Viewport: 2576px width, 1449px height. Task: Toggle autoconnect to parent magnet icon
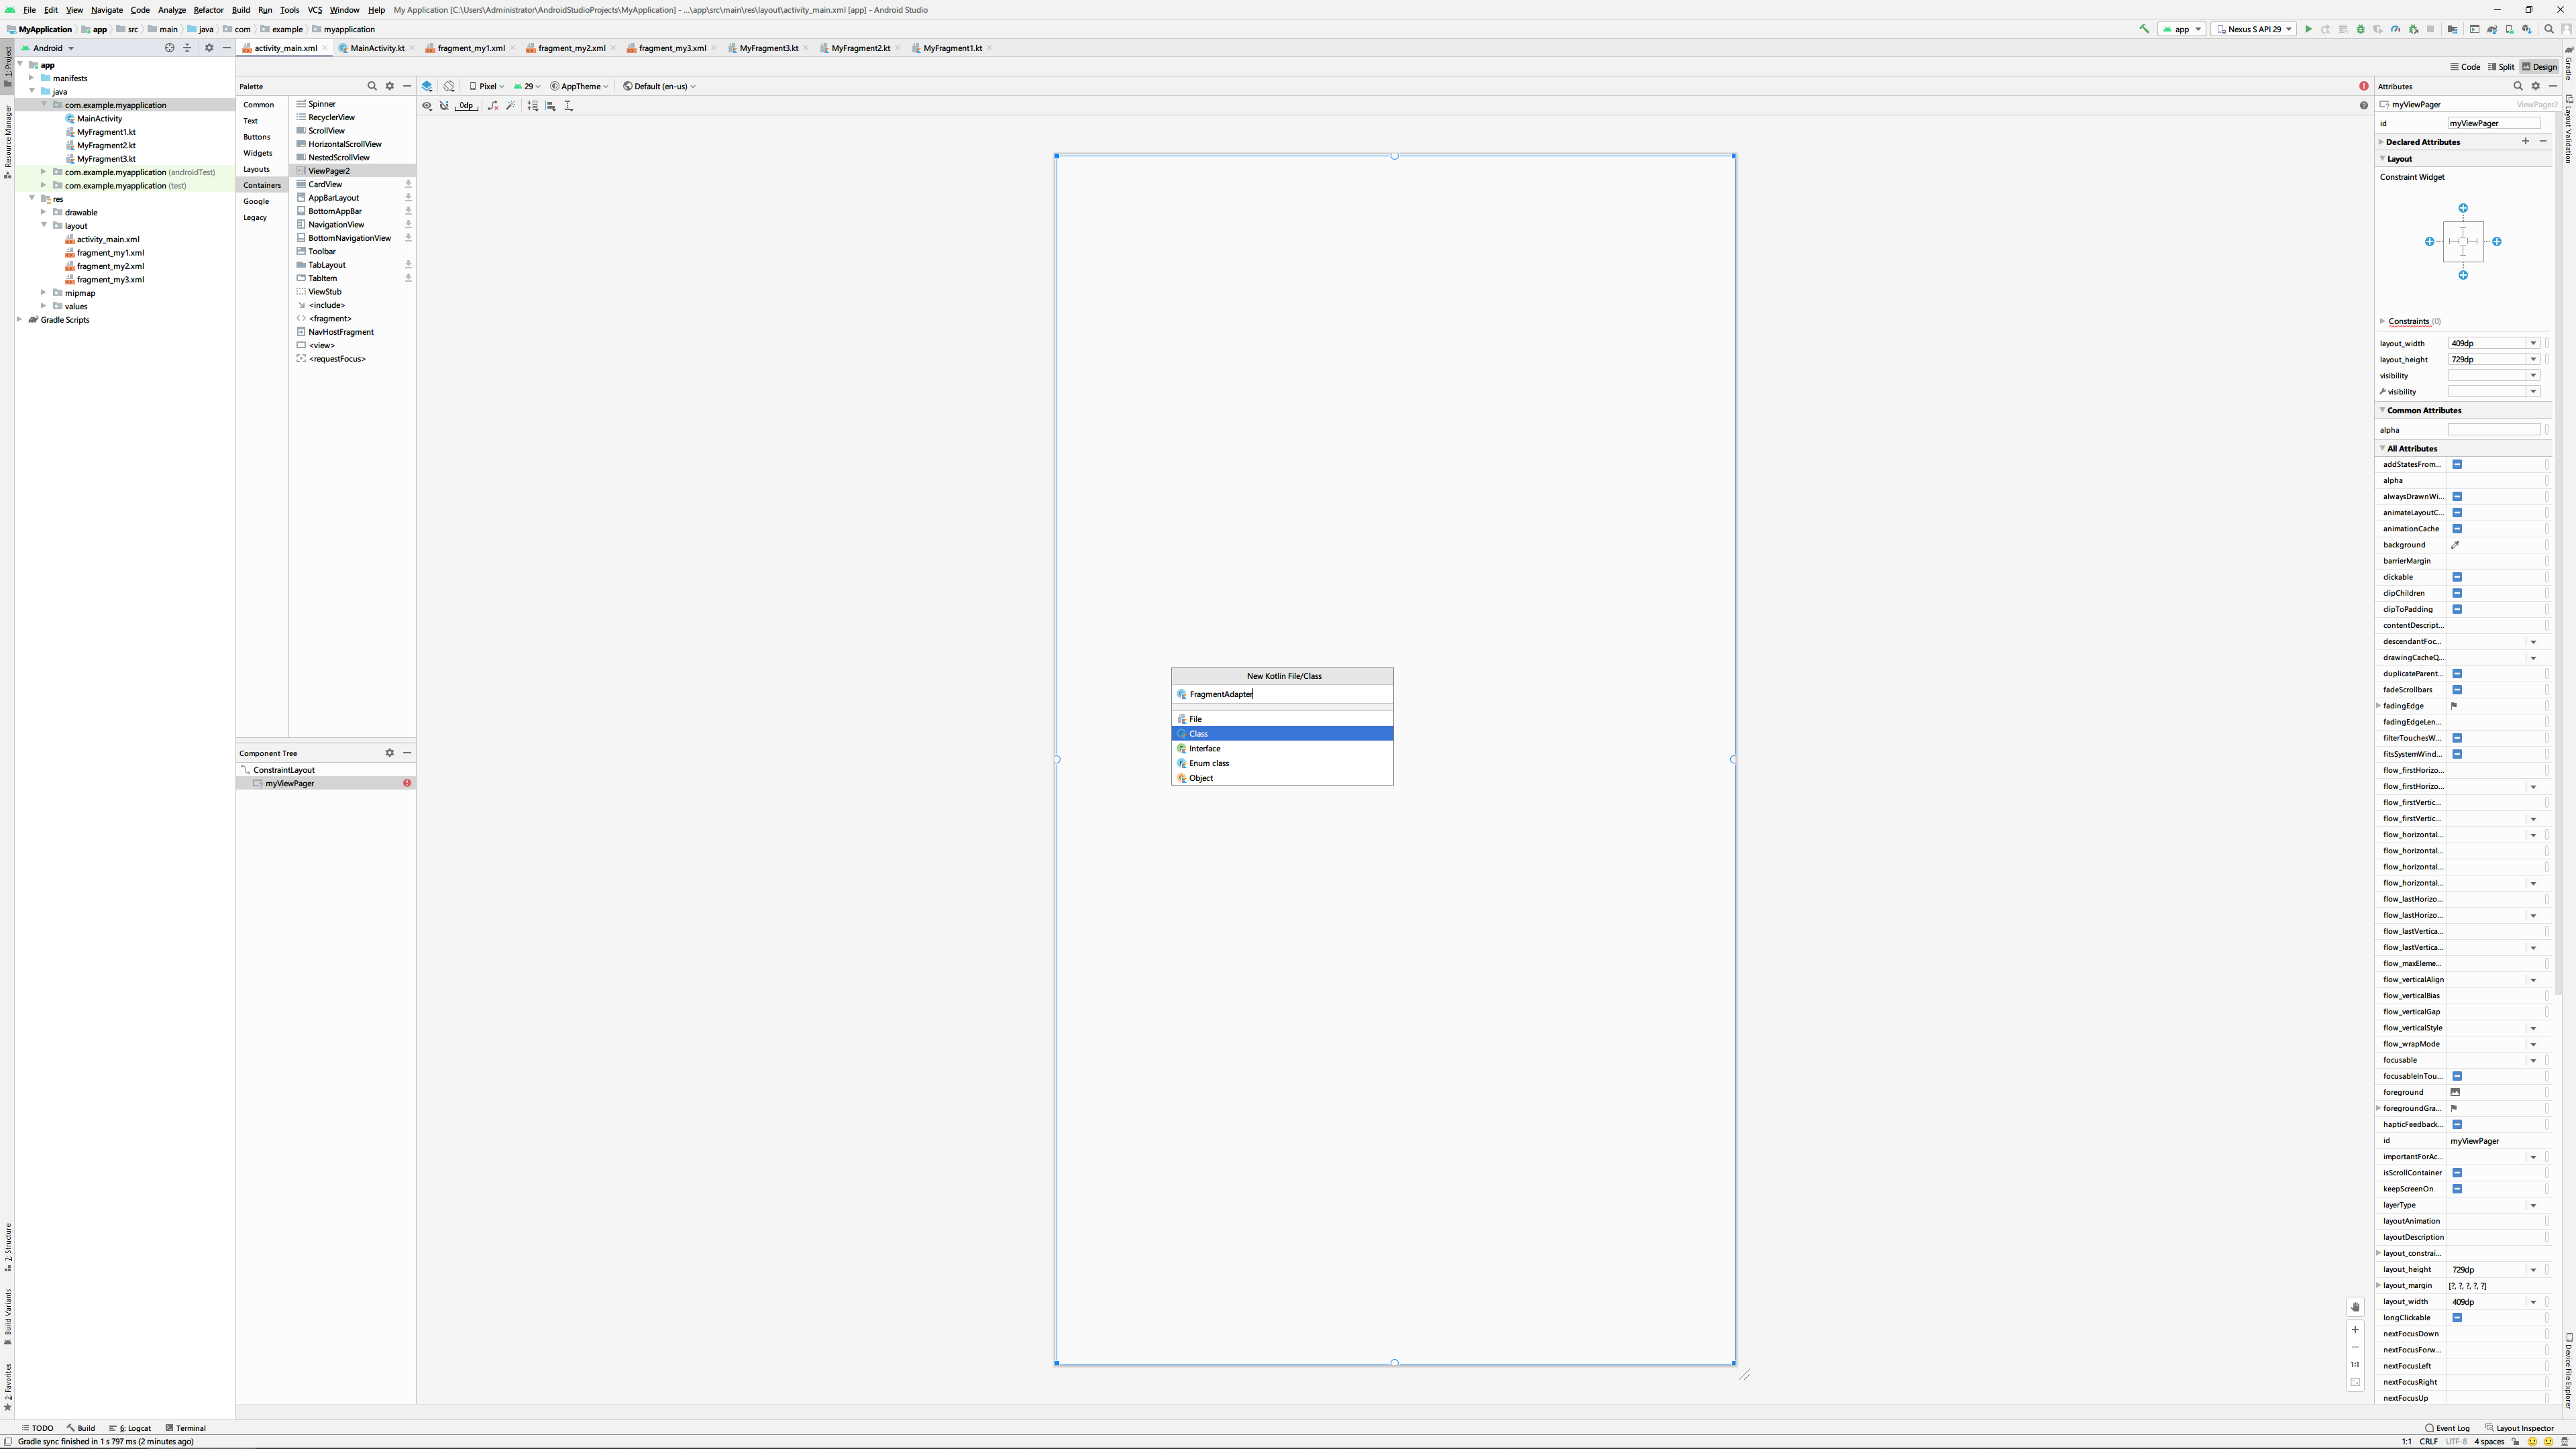445,106
